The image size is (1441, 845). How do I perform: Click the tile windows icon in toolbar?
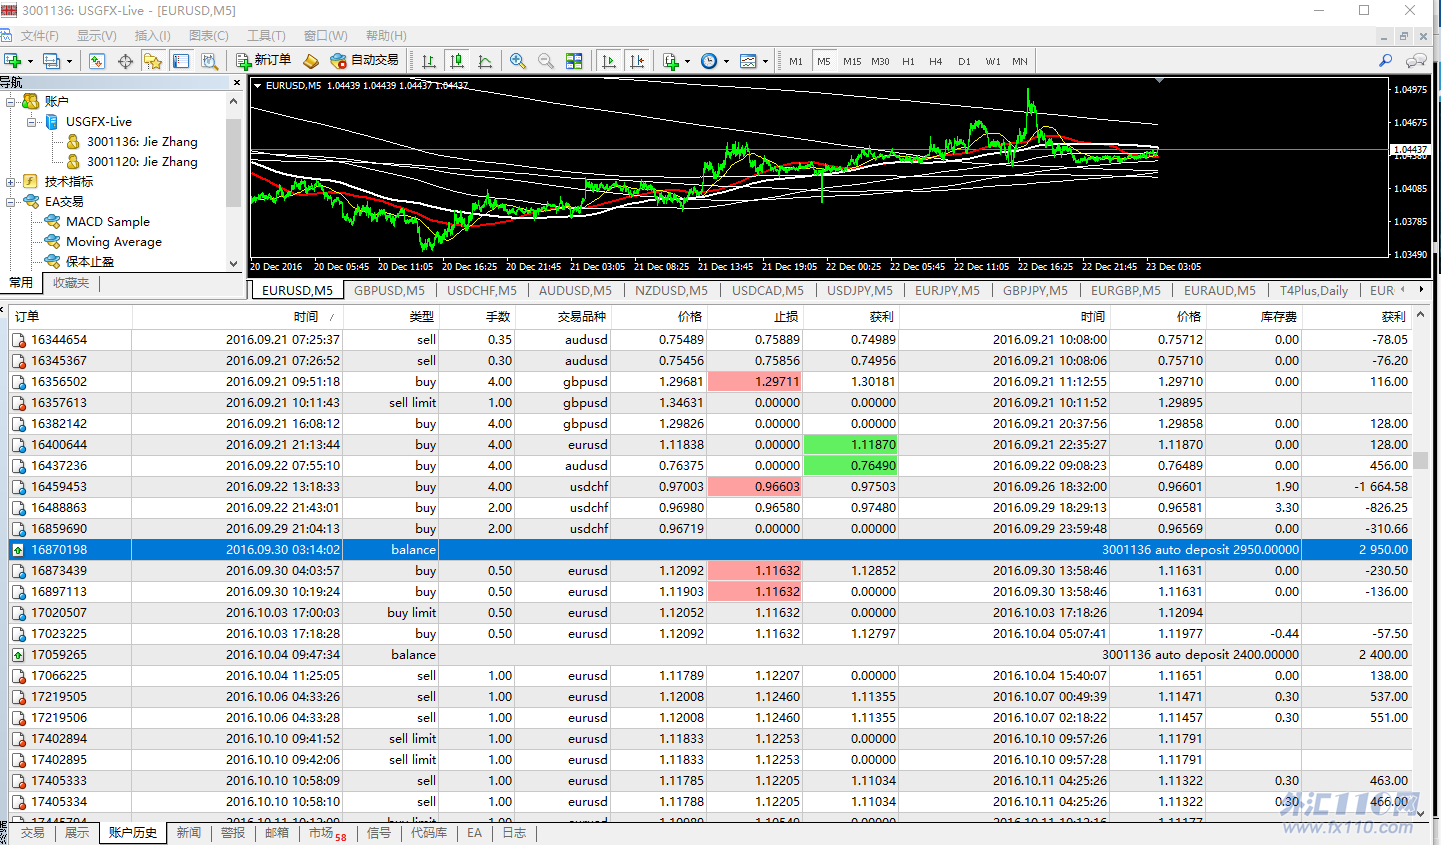(x=574, y=61)
